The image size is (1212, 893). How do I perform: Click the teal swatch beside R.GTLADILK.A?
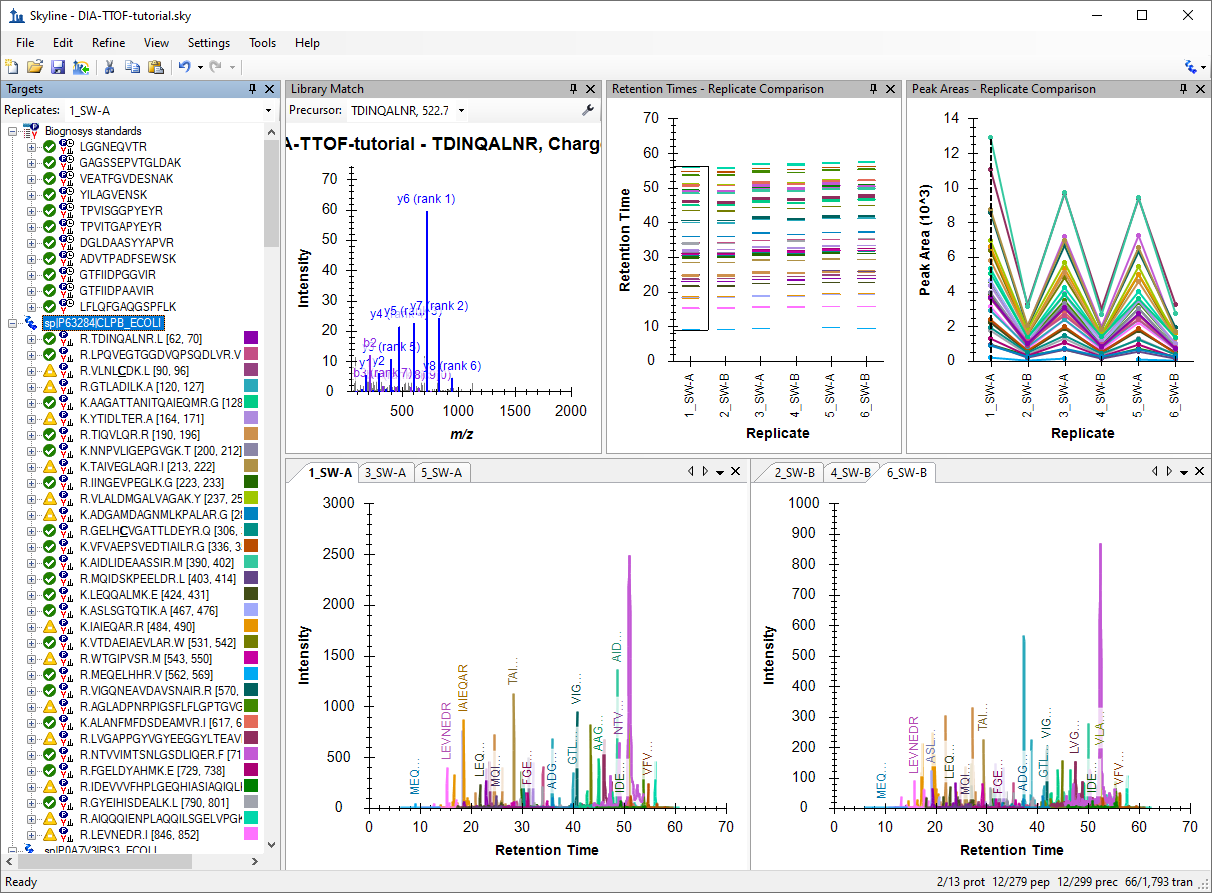(251, 387)
